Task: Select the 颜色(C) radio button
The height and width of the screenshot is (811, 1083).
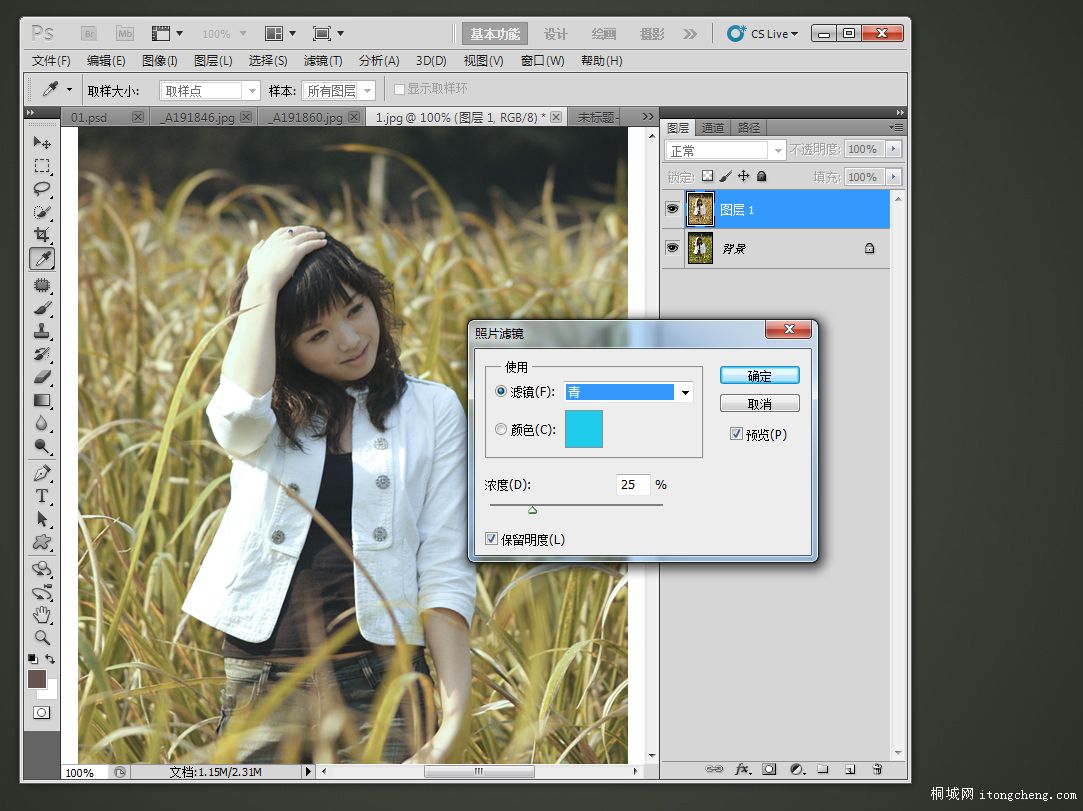Action: point(501,429)
